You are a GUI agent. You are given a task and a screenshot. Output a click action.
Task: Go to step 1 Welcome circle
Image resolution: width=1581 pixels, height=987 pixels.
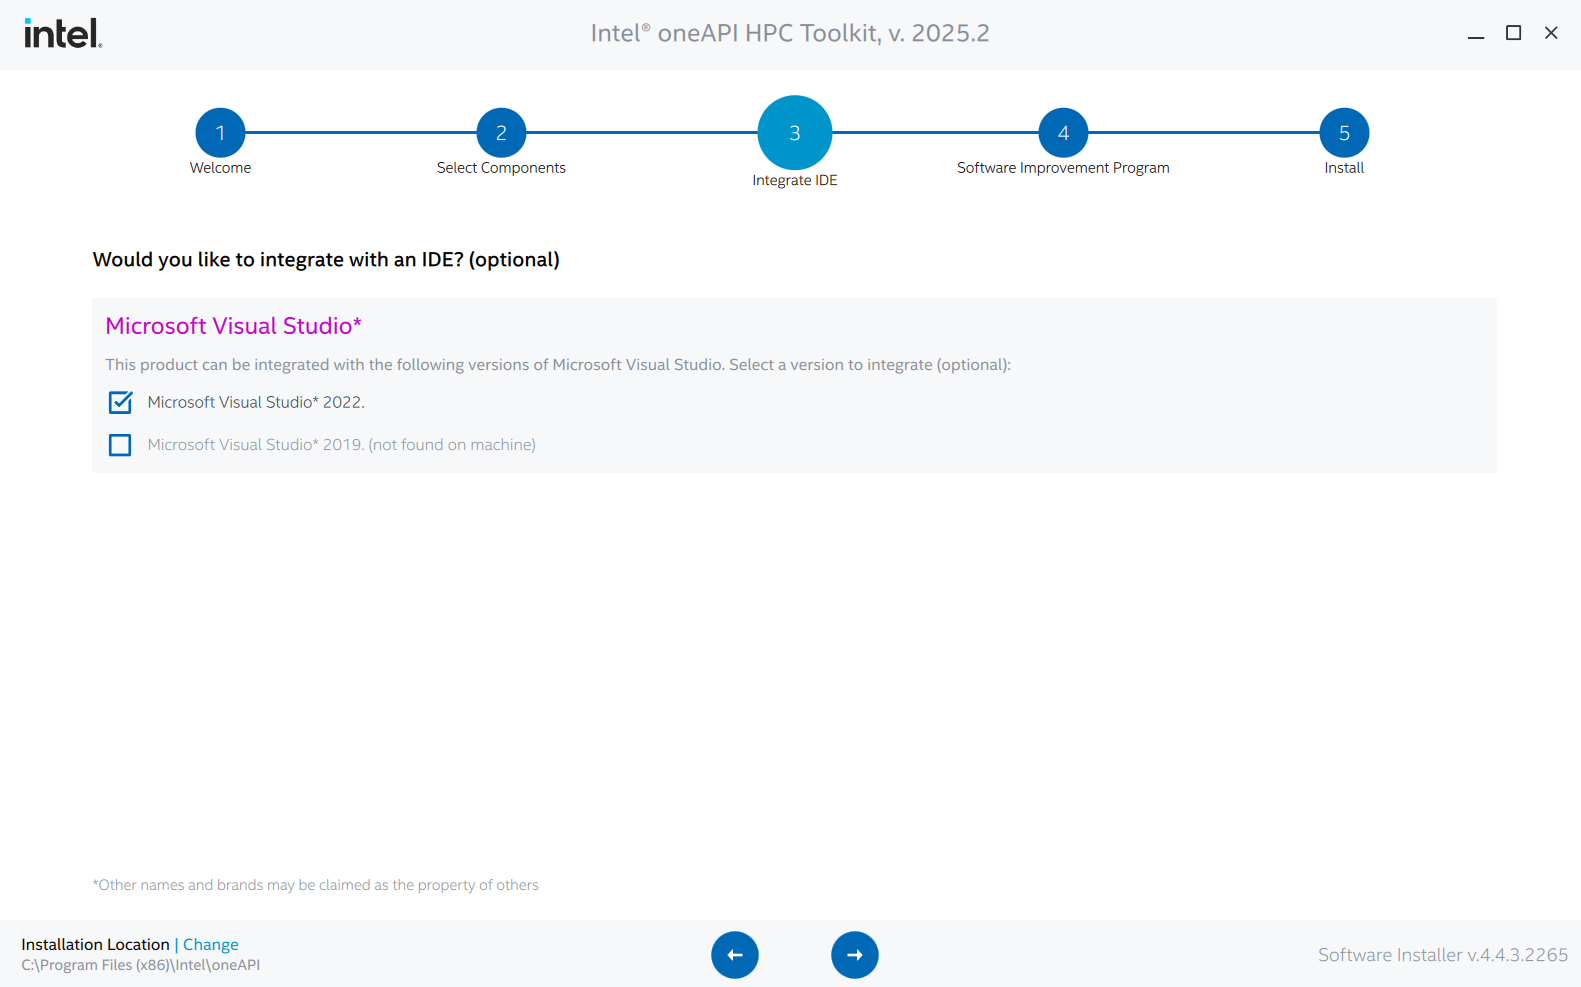tap(220, 132)
